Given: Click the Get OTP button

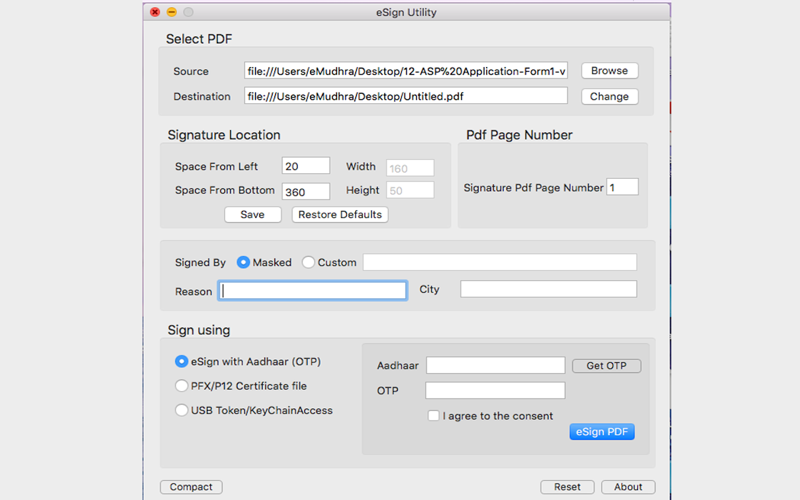Looking at the screenshot, I should (607, 366).
